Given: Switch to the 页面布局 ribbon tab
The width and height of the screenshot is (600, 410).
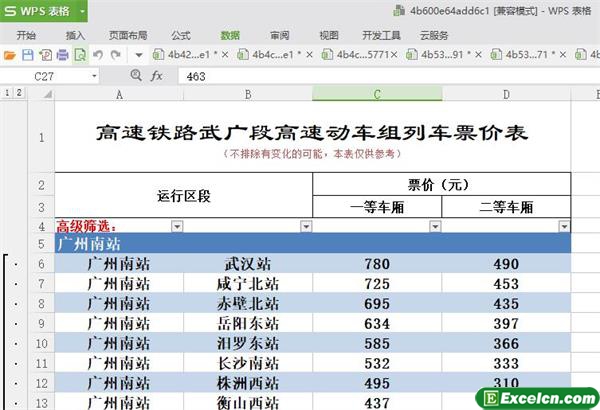Looking at the screenshot, I should (x=127, y=35).
